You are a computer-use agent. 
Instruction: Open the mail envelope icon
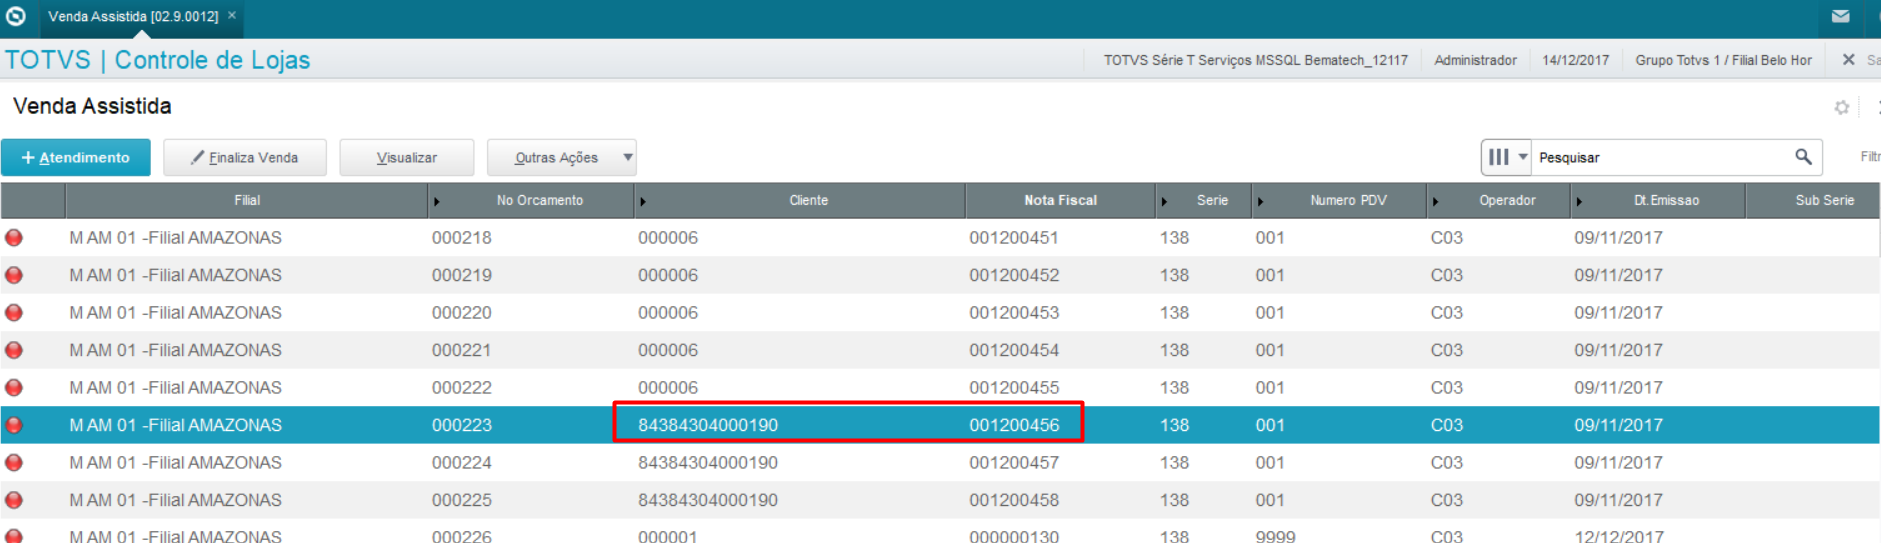pyautogui.click(x=1840, y=16)
